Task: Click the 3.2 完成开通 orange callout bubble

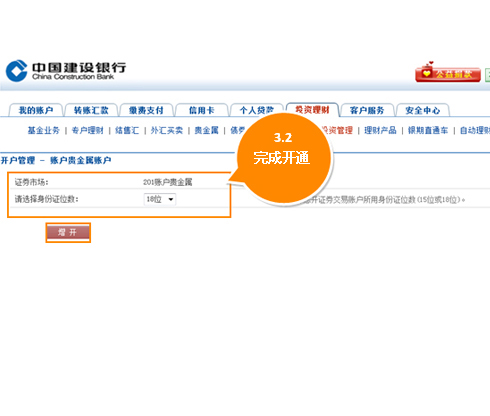Action: click(x=284, y=157)
